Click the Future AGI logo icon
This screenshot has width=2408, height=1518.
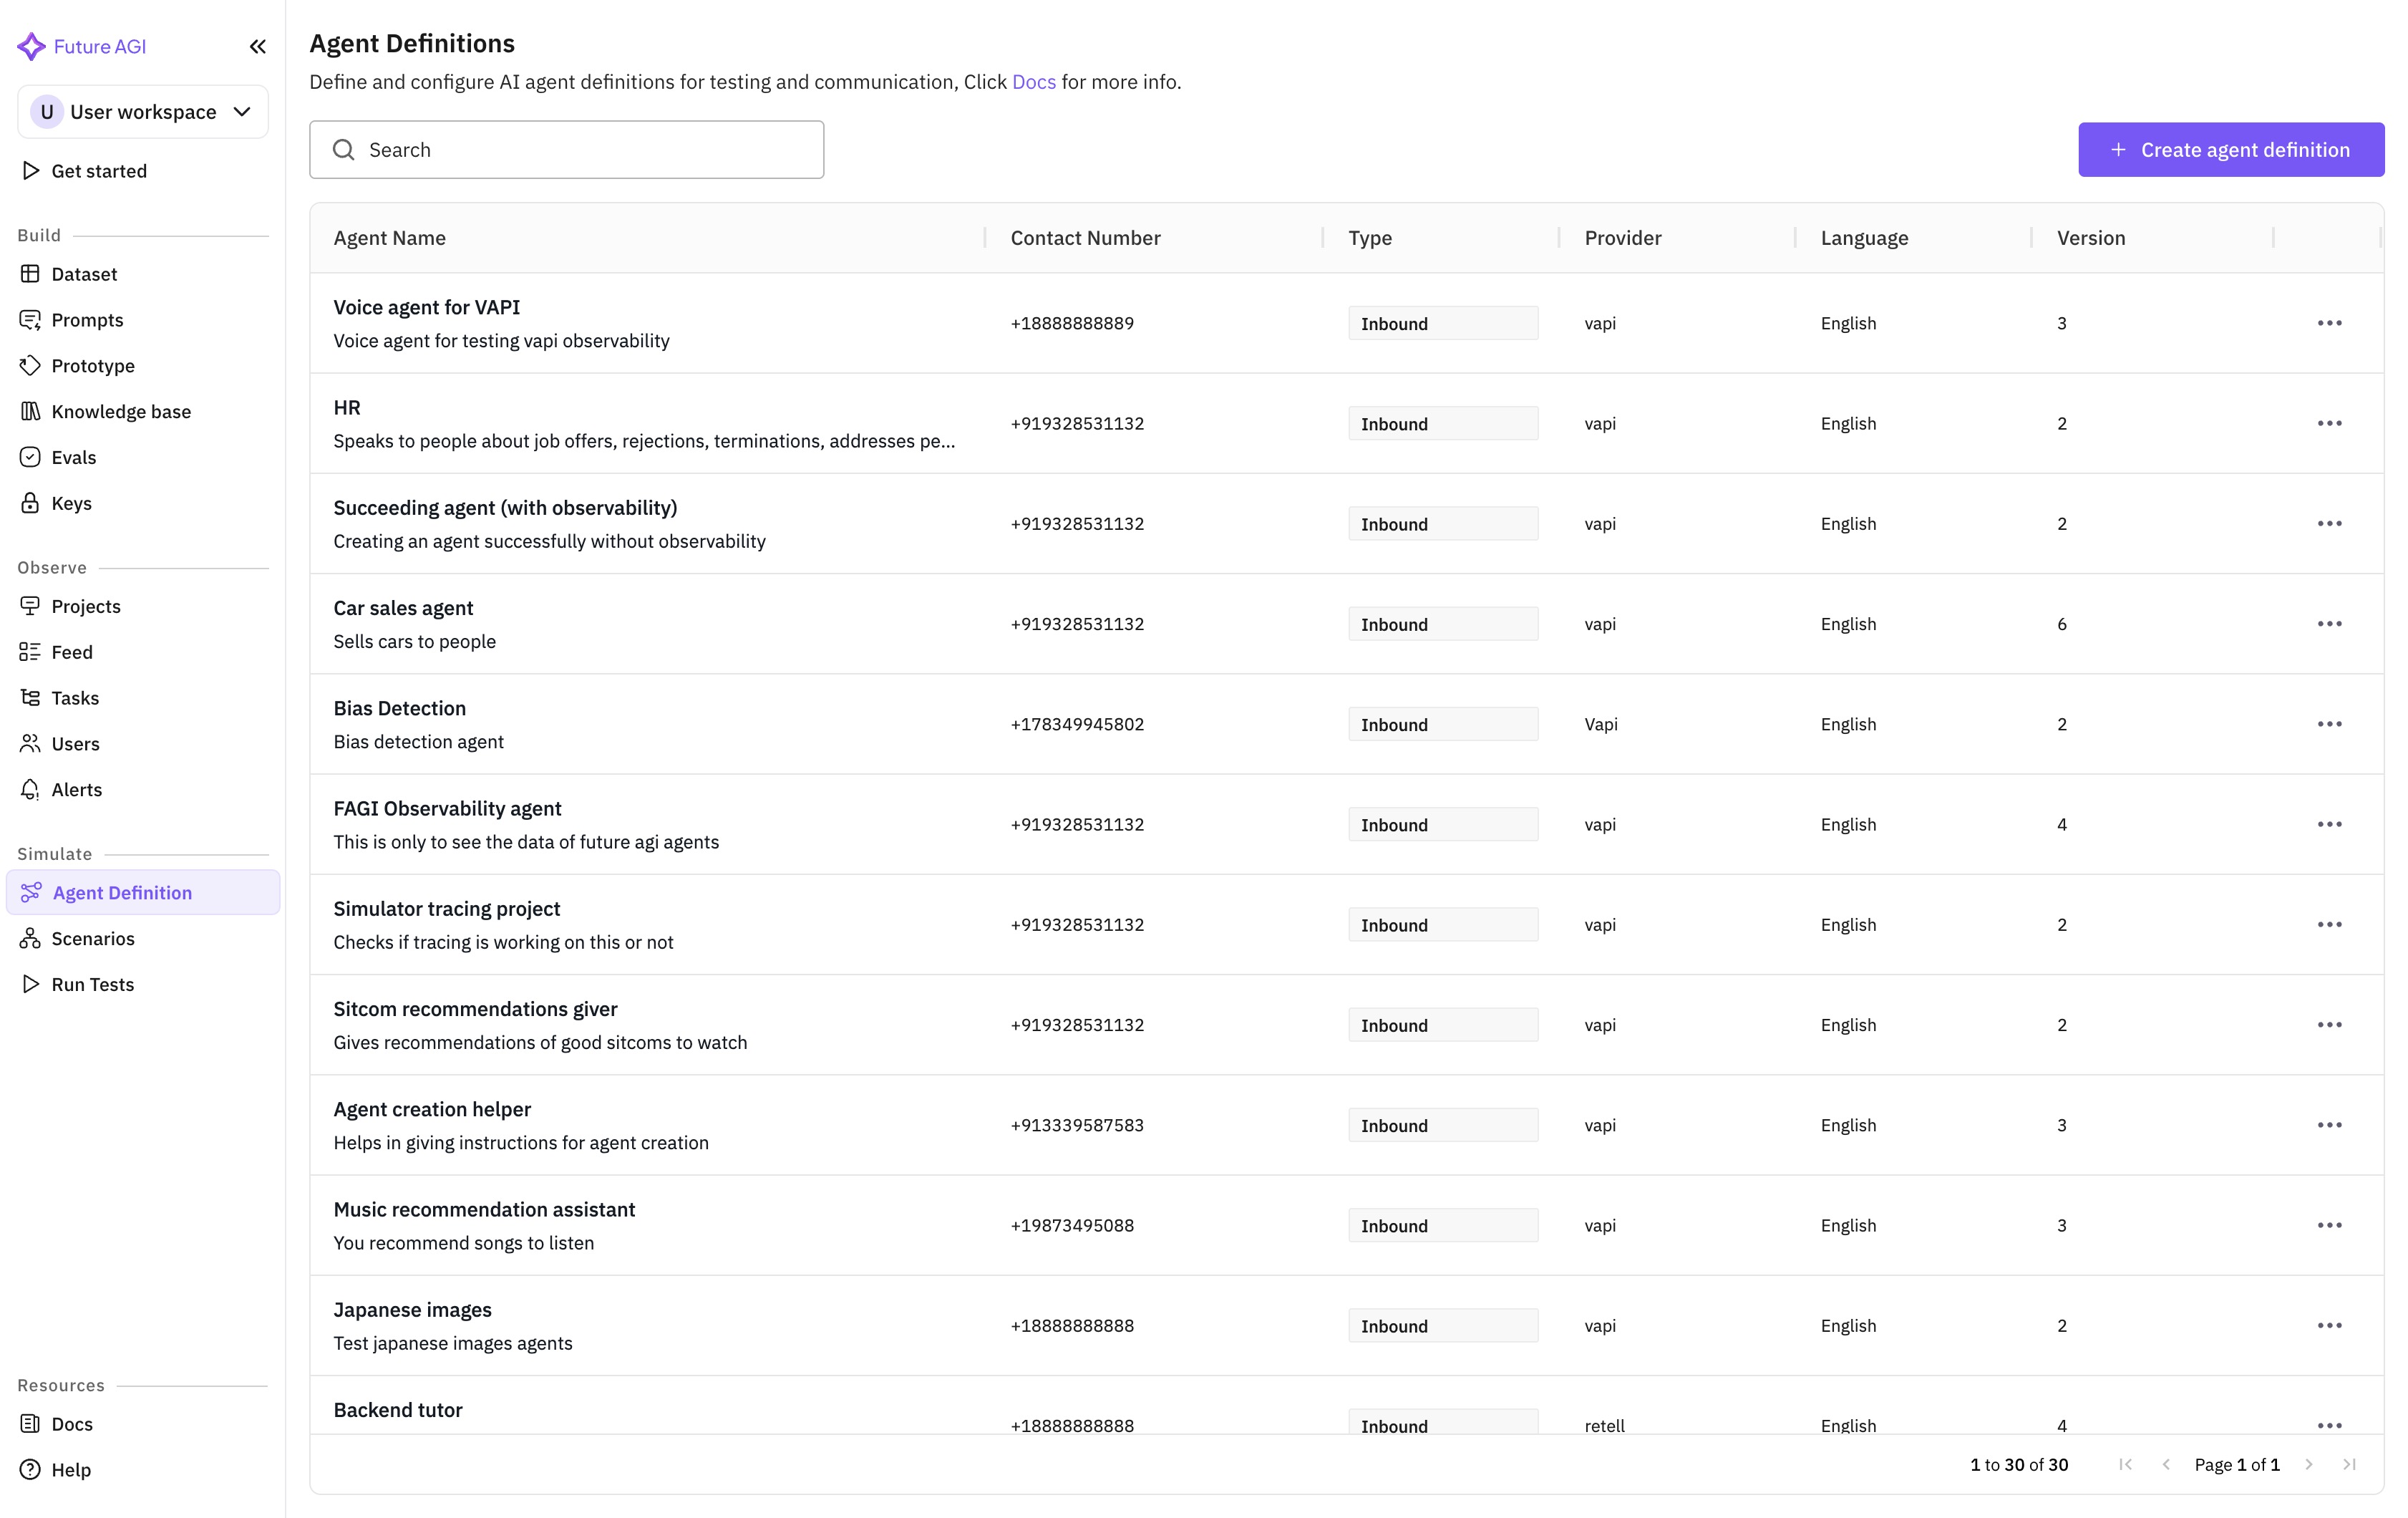click(x=32, y=46)
